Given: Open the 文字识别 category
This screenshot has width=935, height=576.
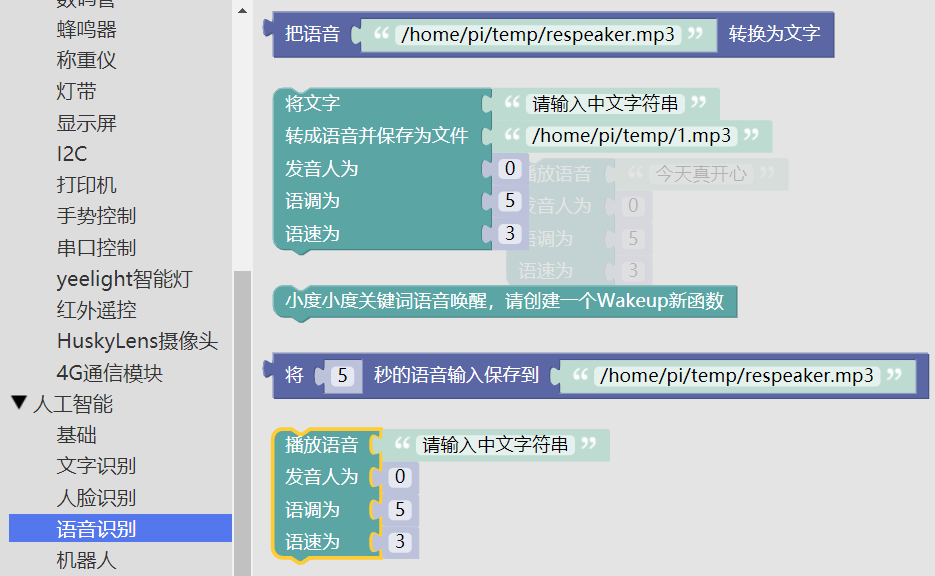Looking at the screenshot, I should [96, 466].
